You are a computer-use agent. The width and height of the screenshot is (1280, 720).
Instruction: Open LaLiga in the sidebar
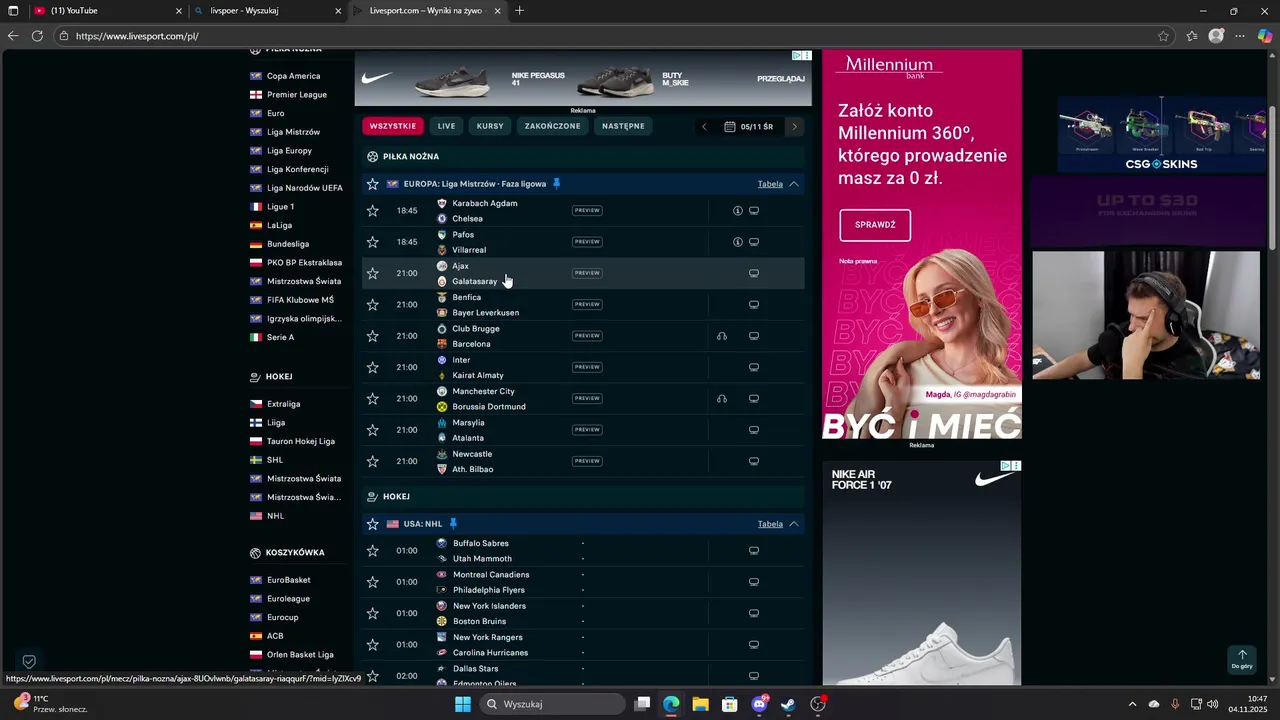pyautogui.click(x=280, y=225)
